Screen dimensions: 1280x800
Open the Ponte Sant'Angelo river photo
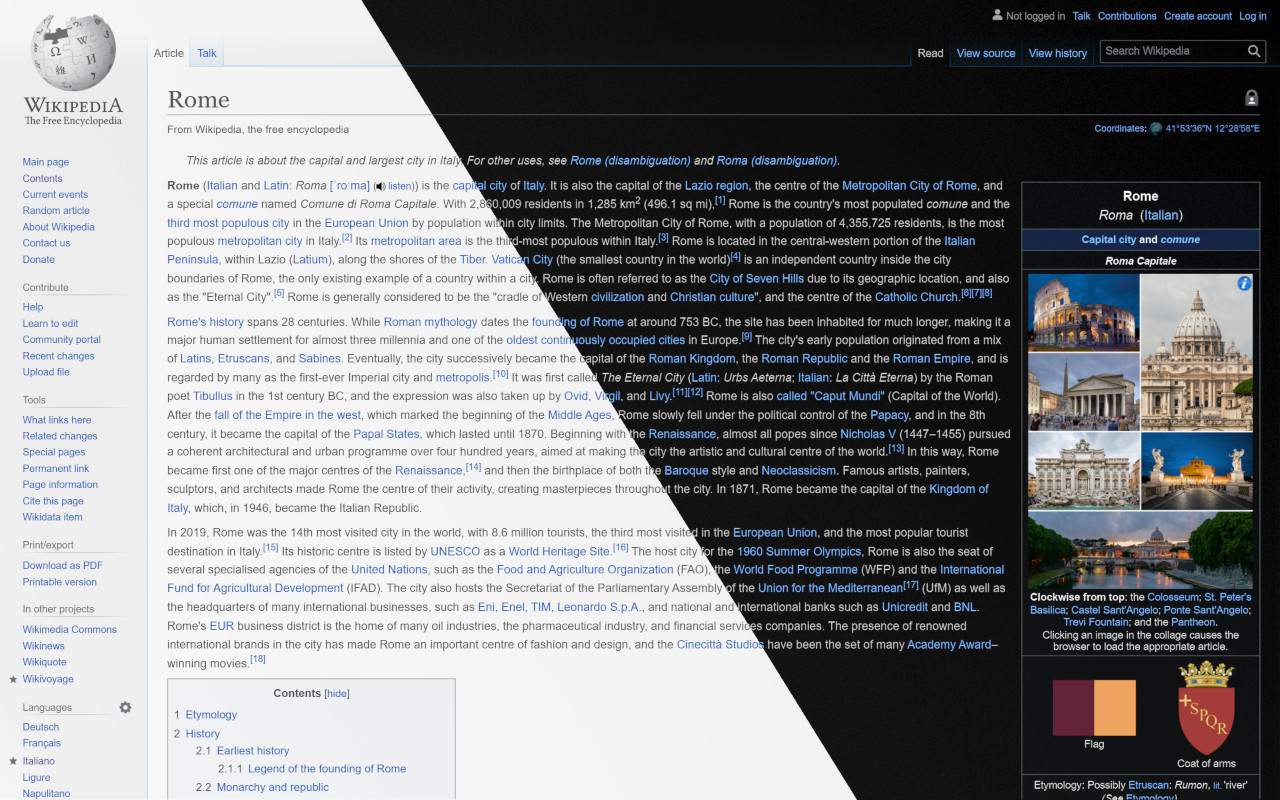tap(1140, 551)
